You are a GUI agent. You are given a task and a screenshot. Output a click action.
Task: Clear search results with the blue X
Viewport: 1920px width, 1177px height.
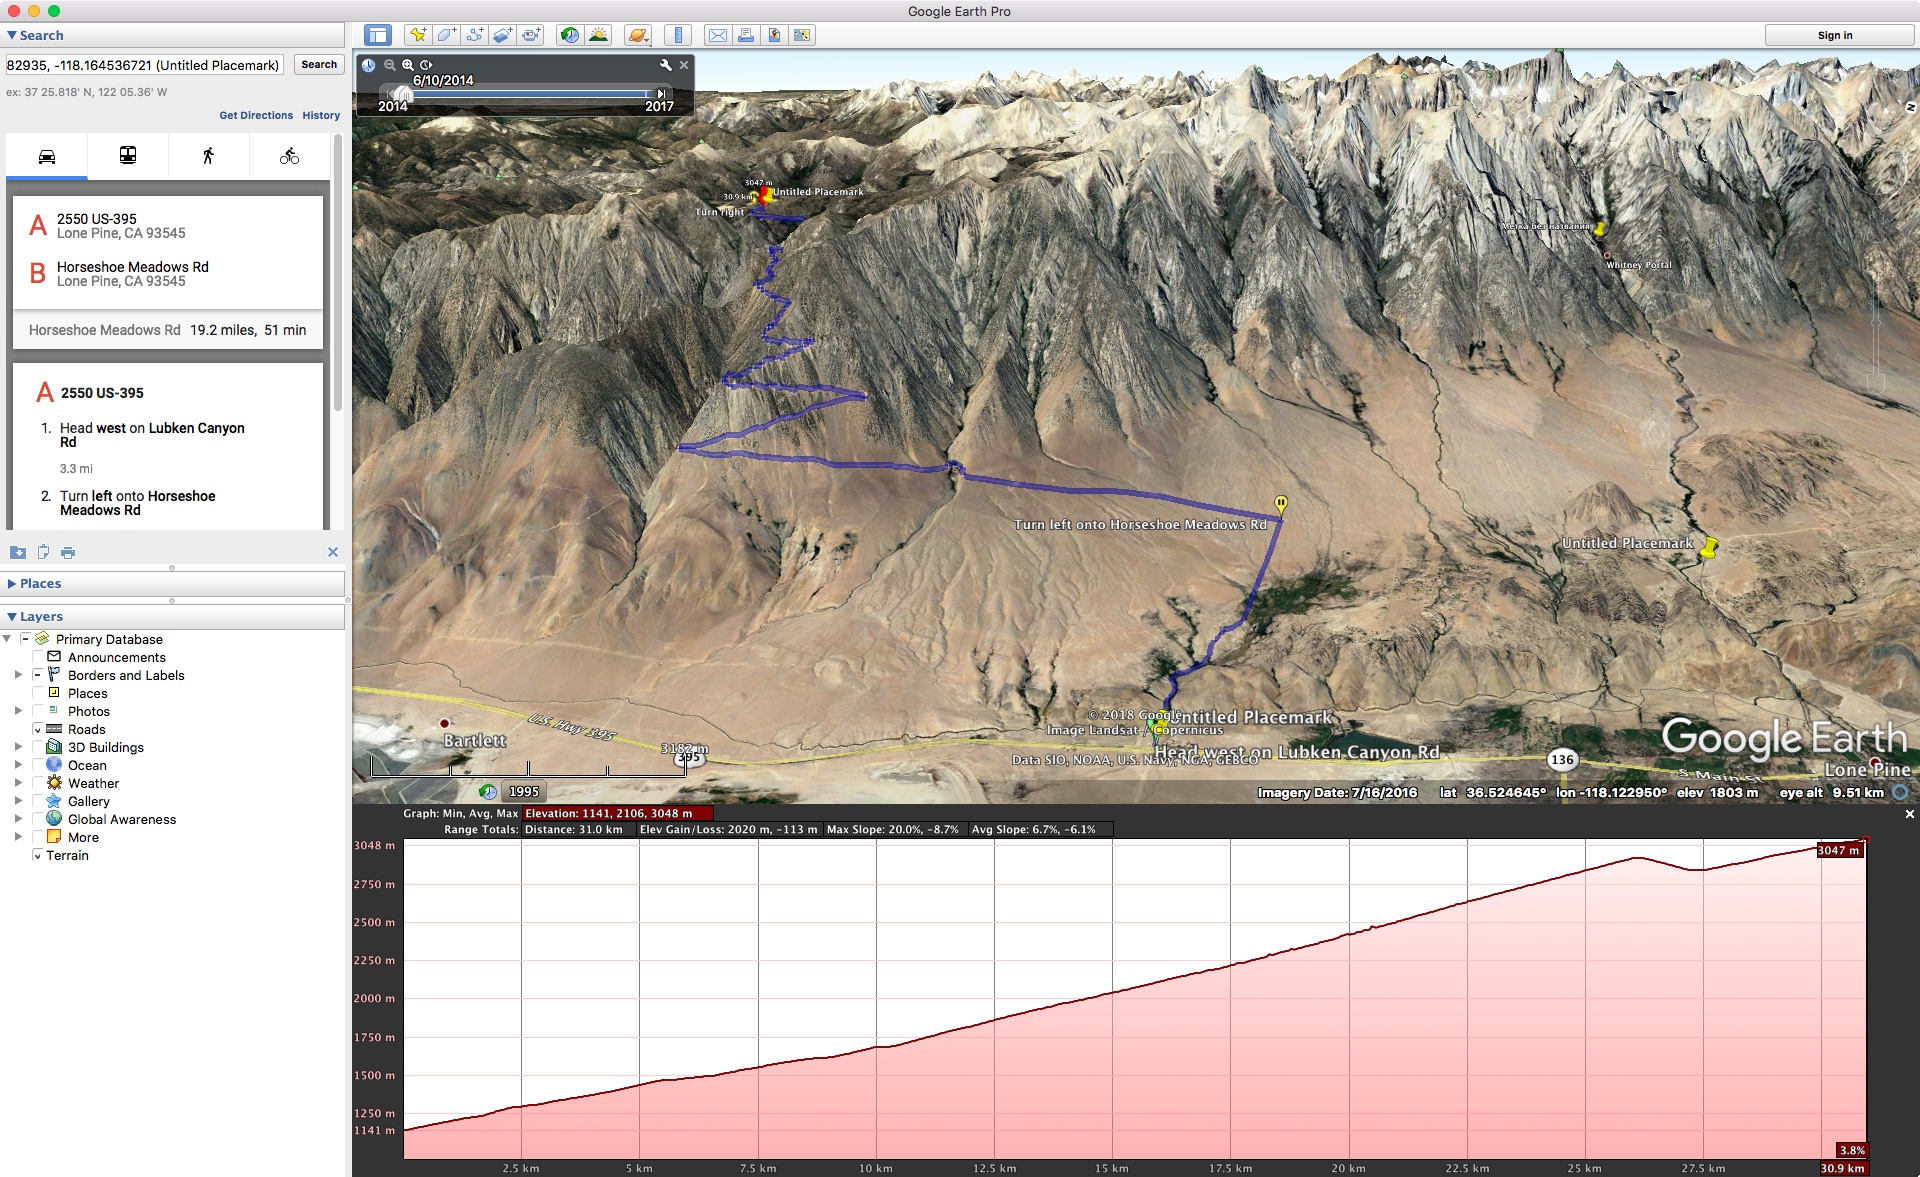click(x=333, y=552)
